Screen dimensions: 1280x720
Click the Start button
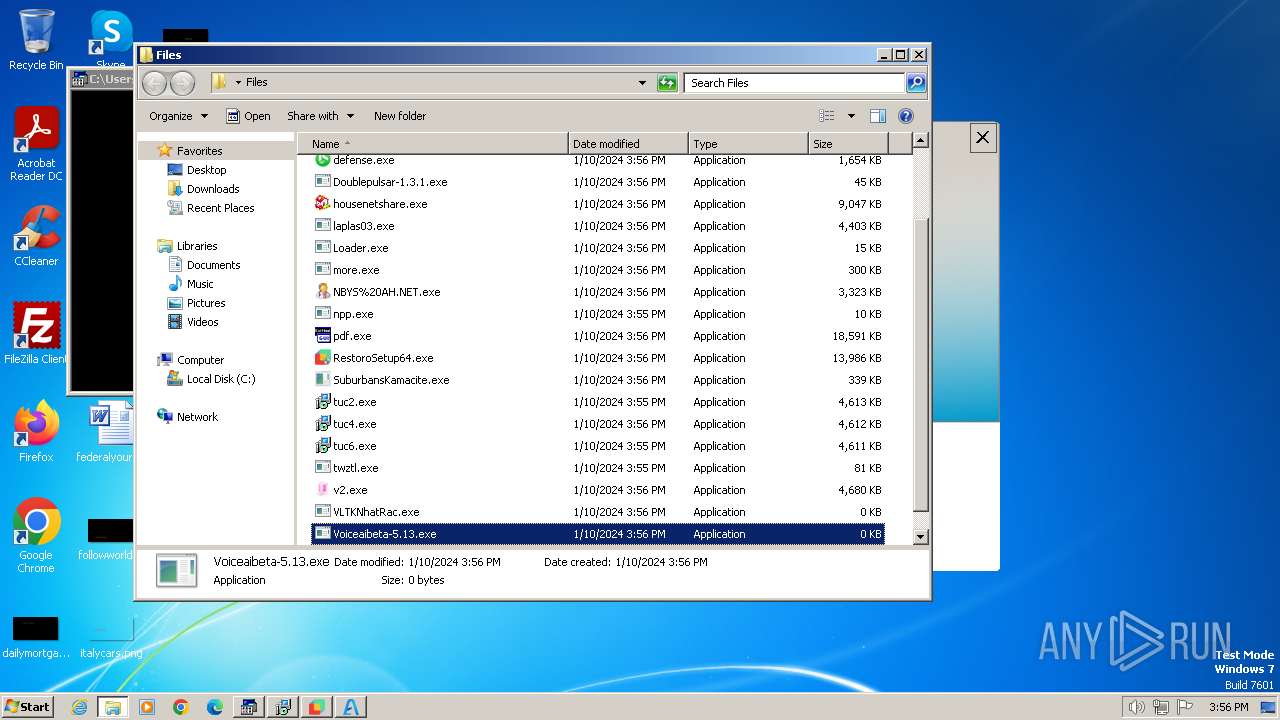(x=28, y=707)
